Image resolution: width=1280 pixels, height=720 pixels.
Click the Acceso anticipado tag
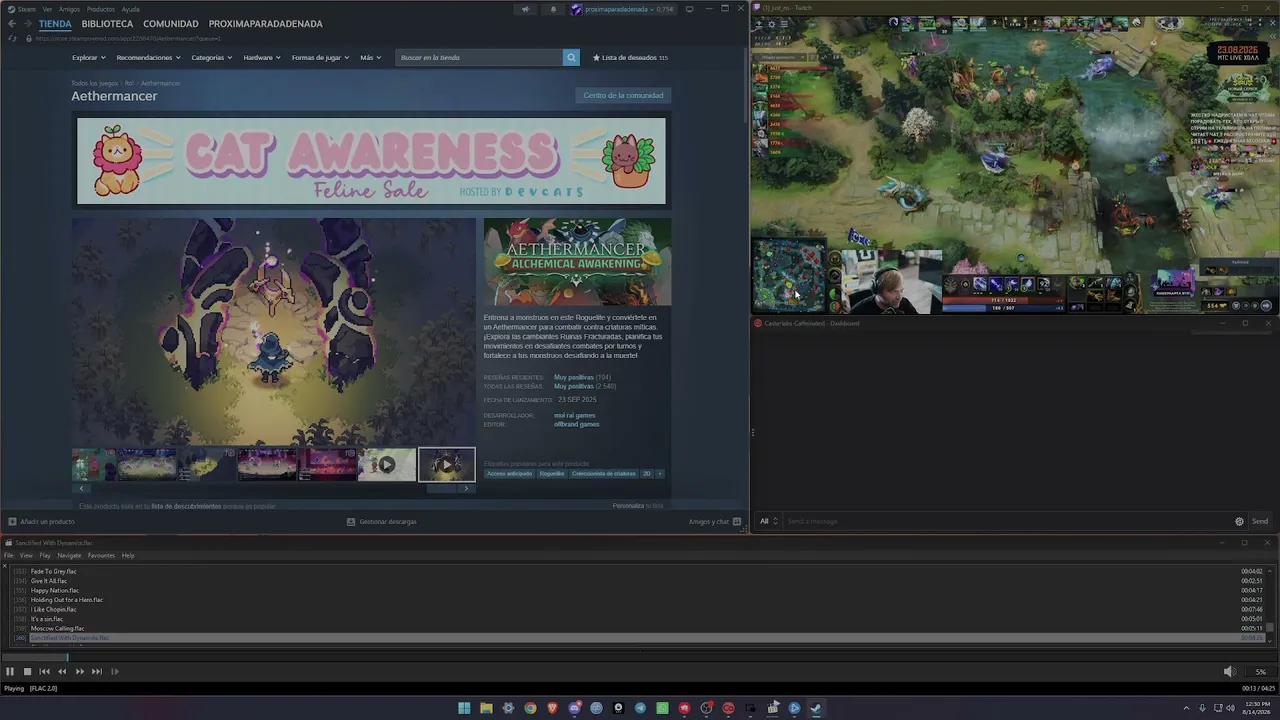tap(510, 473)
